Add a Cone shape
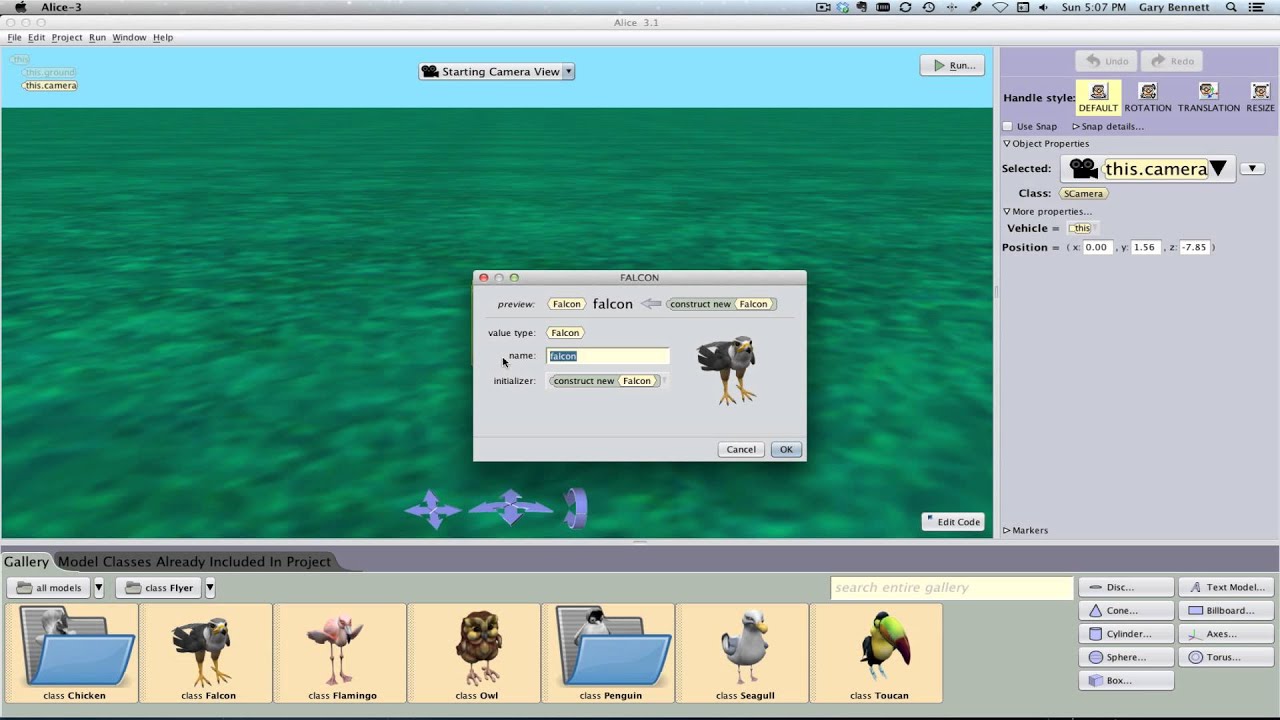Image resolution: width=1280 pixels, height=720 pixels. pos(1126,610)
